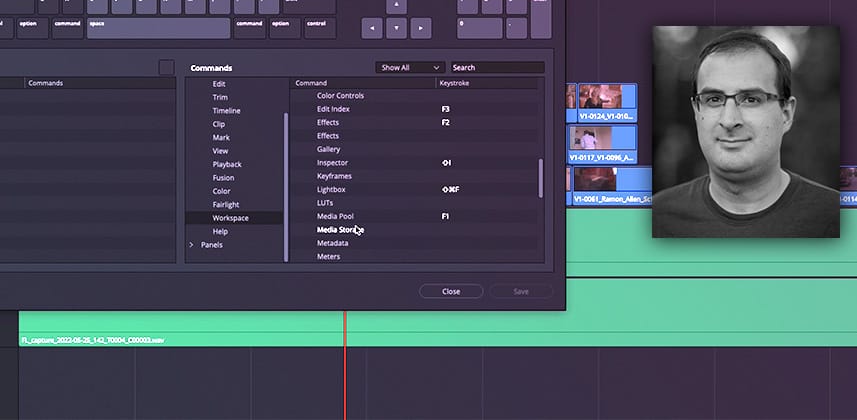Click the Search field in Commands panel

pos(497,67)
